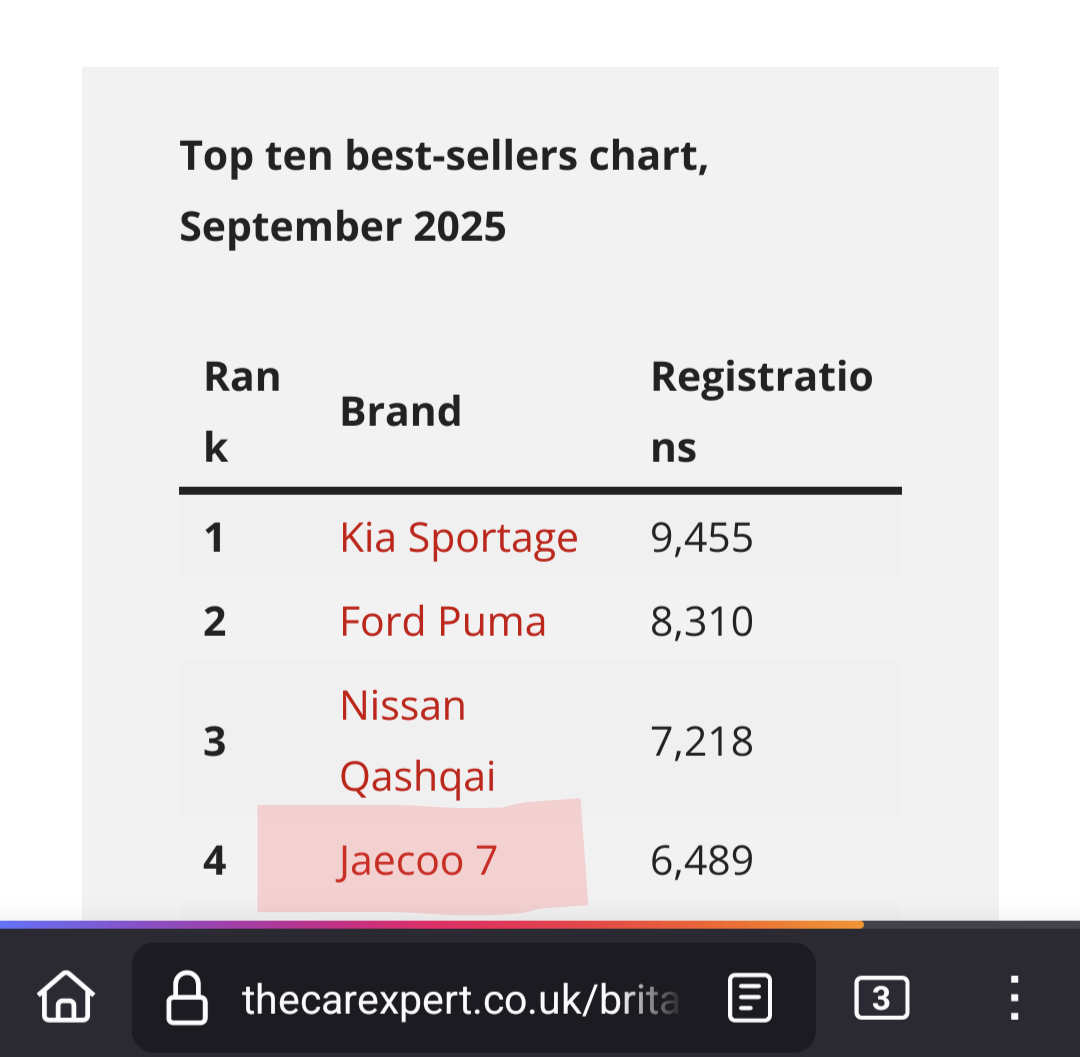Screen dimensions: 1080x1057
Task: Tap the browser home icon
Action: [66, 998]
